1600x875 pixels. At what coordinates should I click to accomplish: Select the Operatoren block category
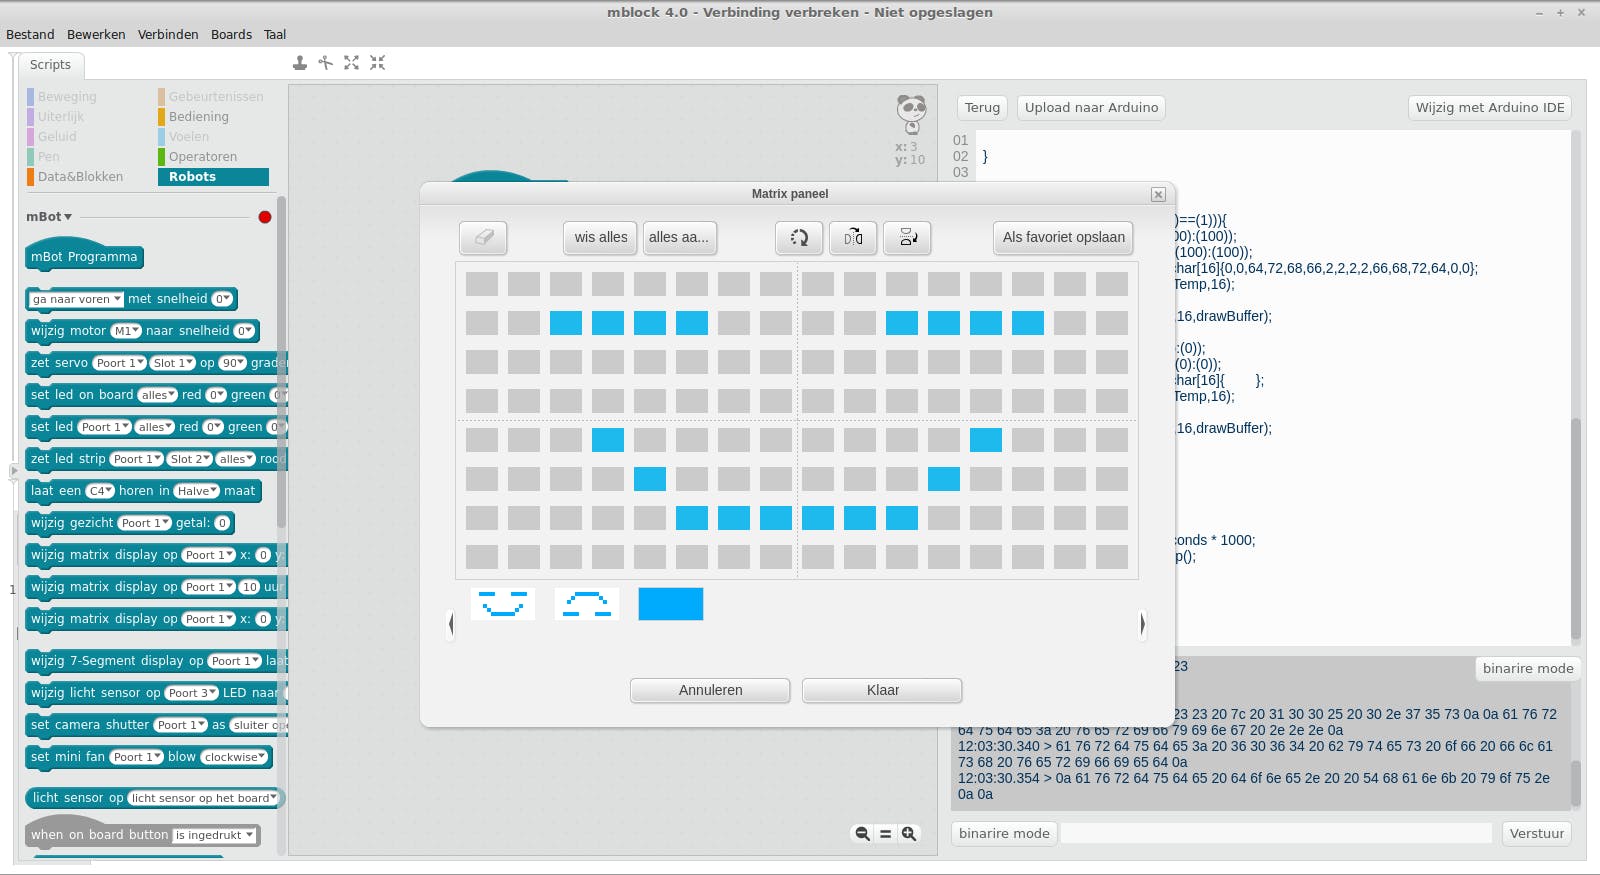[203, 157]
